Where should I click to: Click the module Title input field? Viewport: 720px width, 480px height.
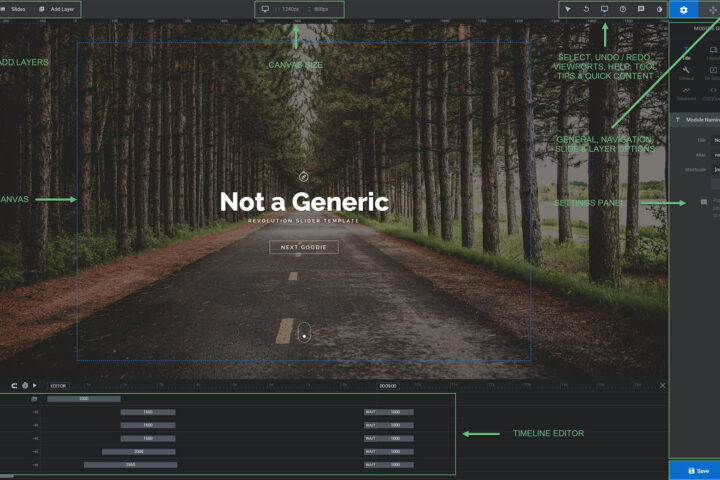[x=716, y=140]
